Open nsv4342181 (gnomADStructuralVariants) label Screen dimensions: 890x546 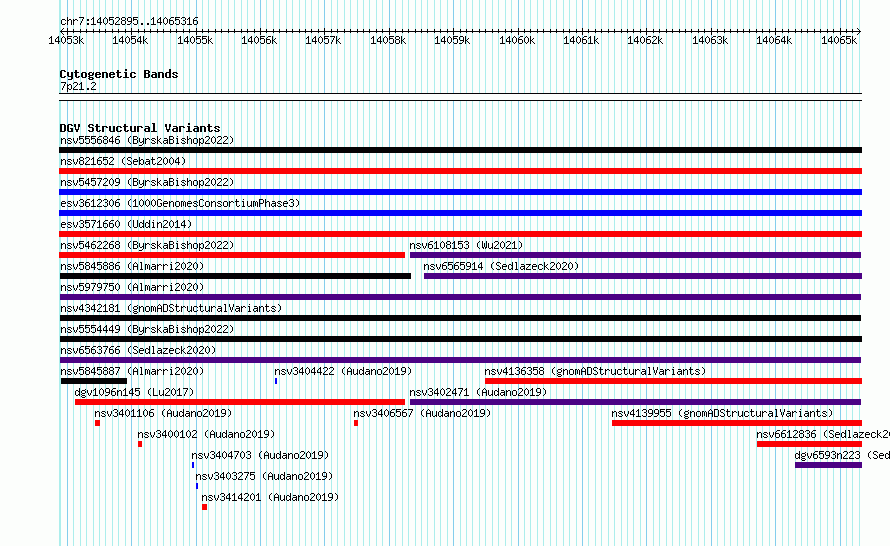pyautogui.click(x=171, y=308)
